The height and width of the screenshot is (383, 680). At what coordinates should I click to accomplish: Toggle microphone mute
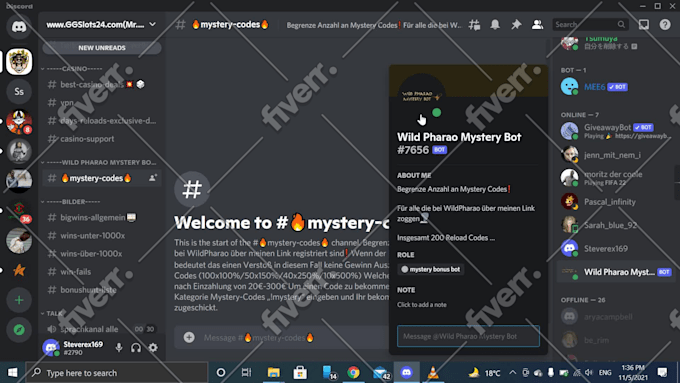click(119, 347)
